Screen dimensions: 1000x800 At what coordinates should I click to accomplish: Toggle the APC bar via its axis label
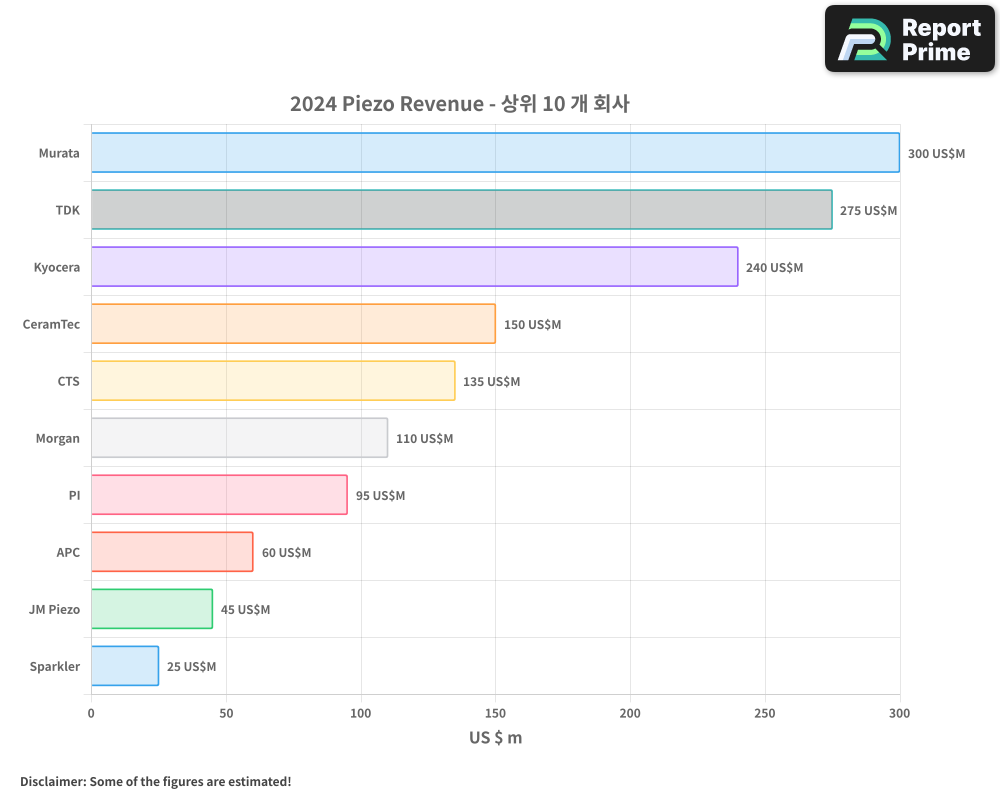coord(70,552)
